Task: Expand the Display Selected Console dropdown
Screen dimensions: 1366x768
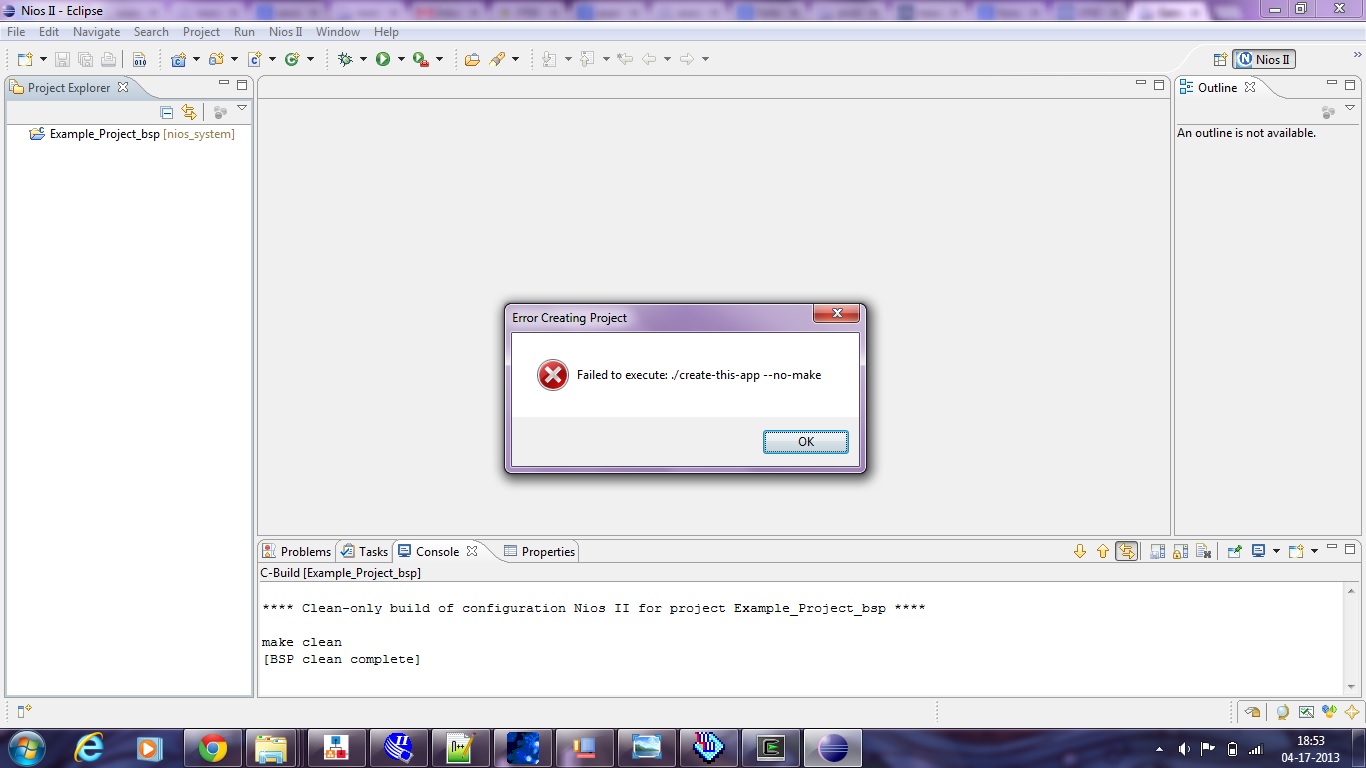Action: tap(1276, 551)
